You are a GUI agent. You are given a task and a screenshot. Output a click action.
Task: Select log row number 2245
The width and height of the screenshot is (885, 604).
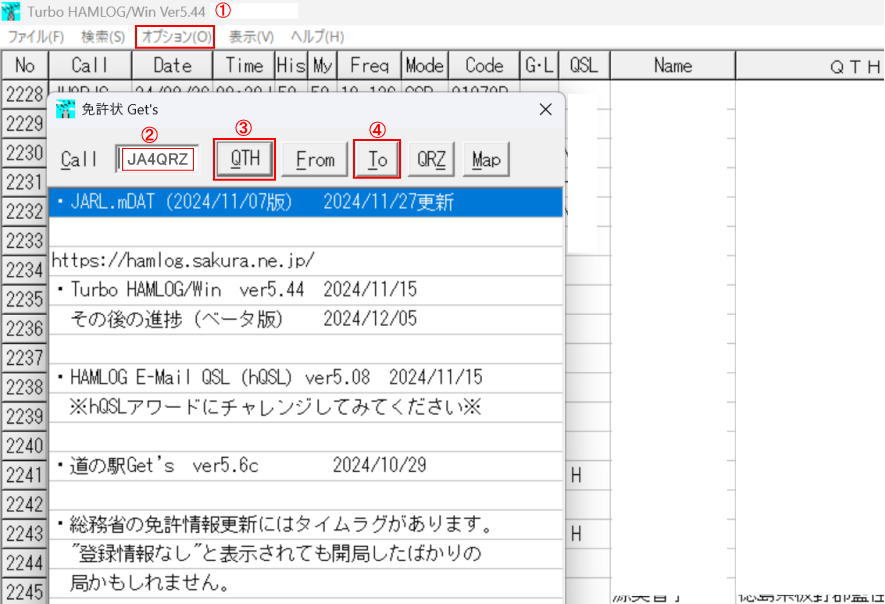pyautogui.click(x=25, y=592)
